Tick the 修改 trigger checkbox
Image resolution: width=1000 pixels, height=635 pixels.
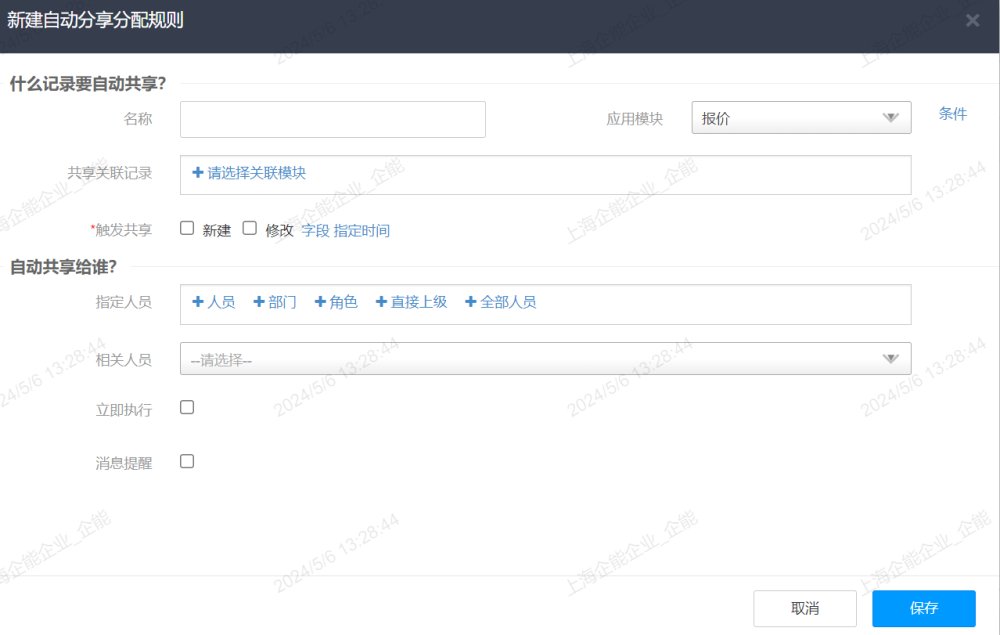[249, 228]
